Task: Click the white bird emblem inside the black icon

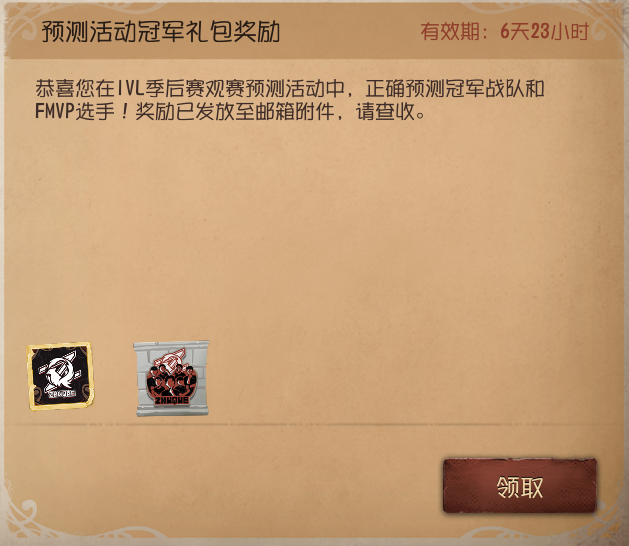Action: point(60,372)
